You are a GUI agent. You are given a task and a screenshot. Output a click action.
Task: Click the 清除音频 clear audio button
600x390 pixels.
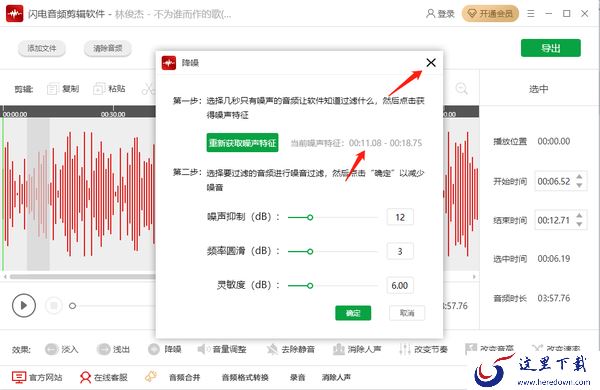point(108,48)
